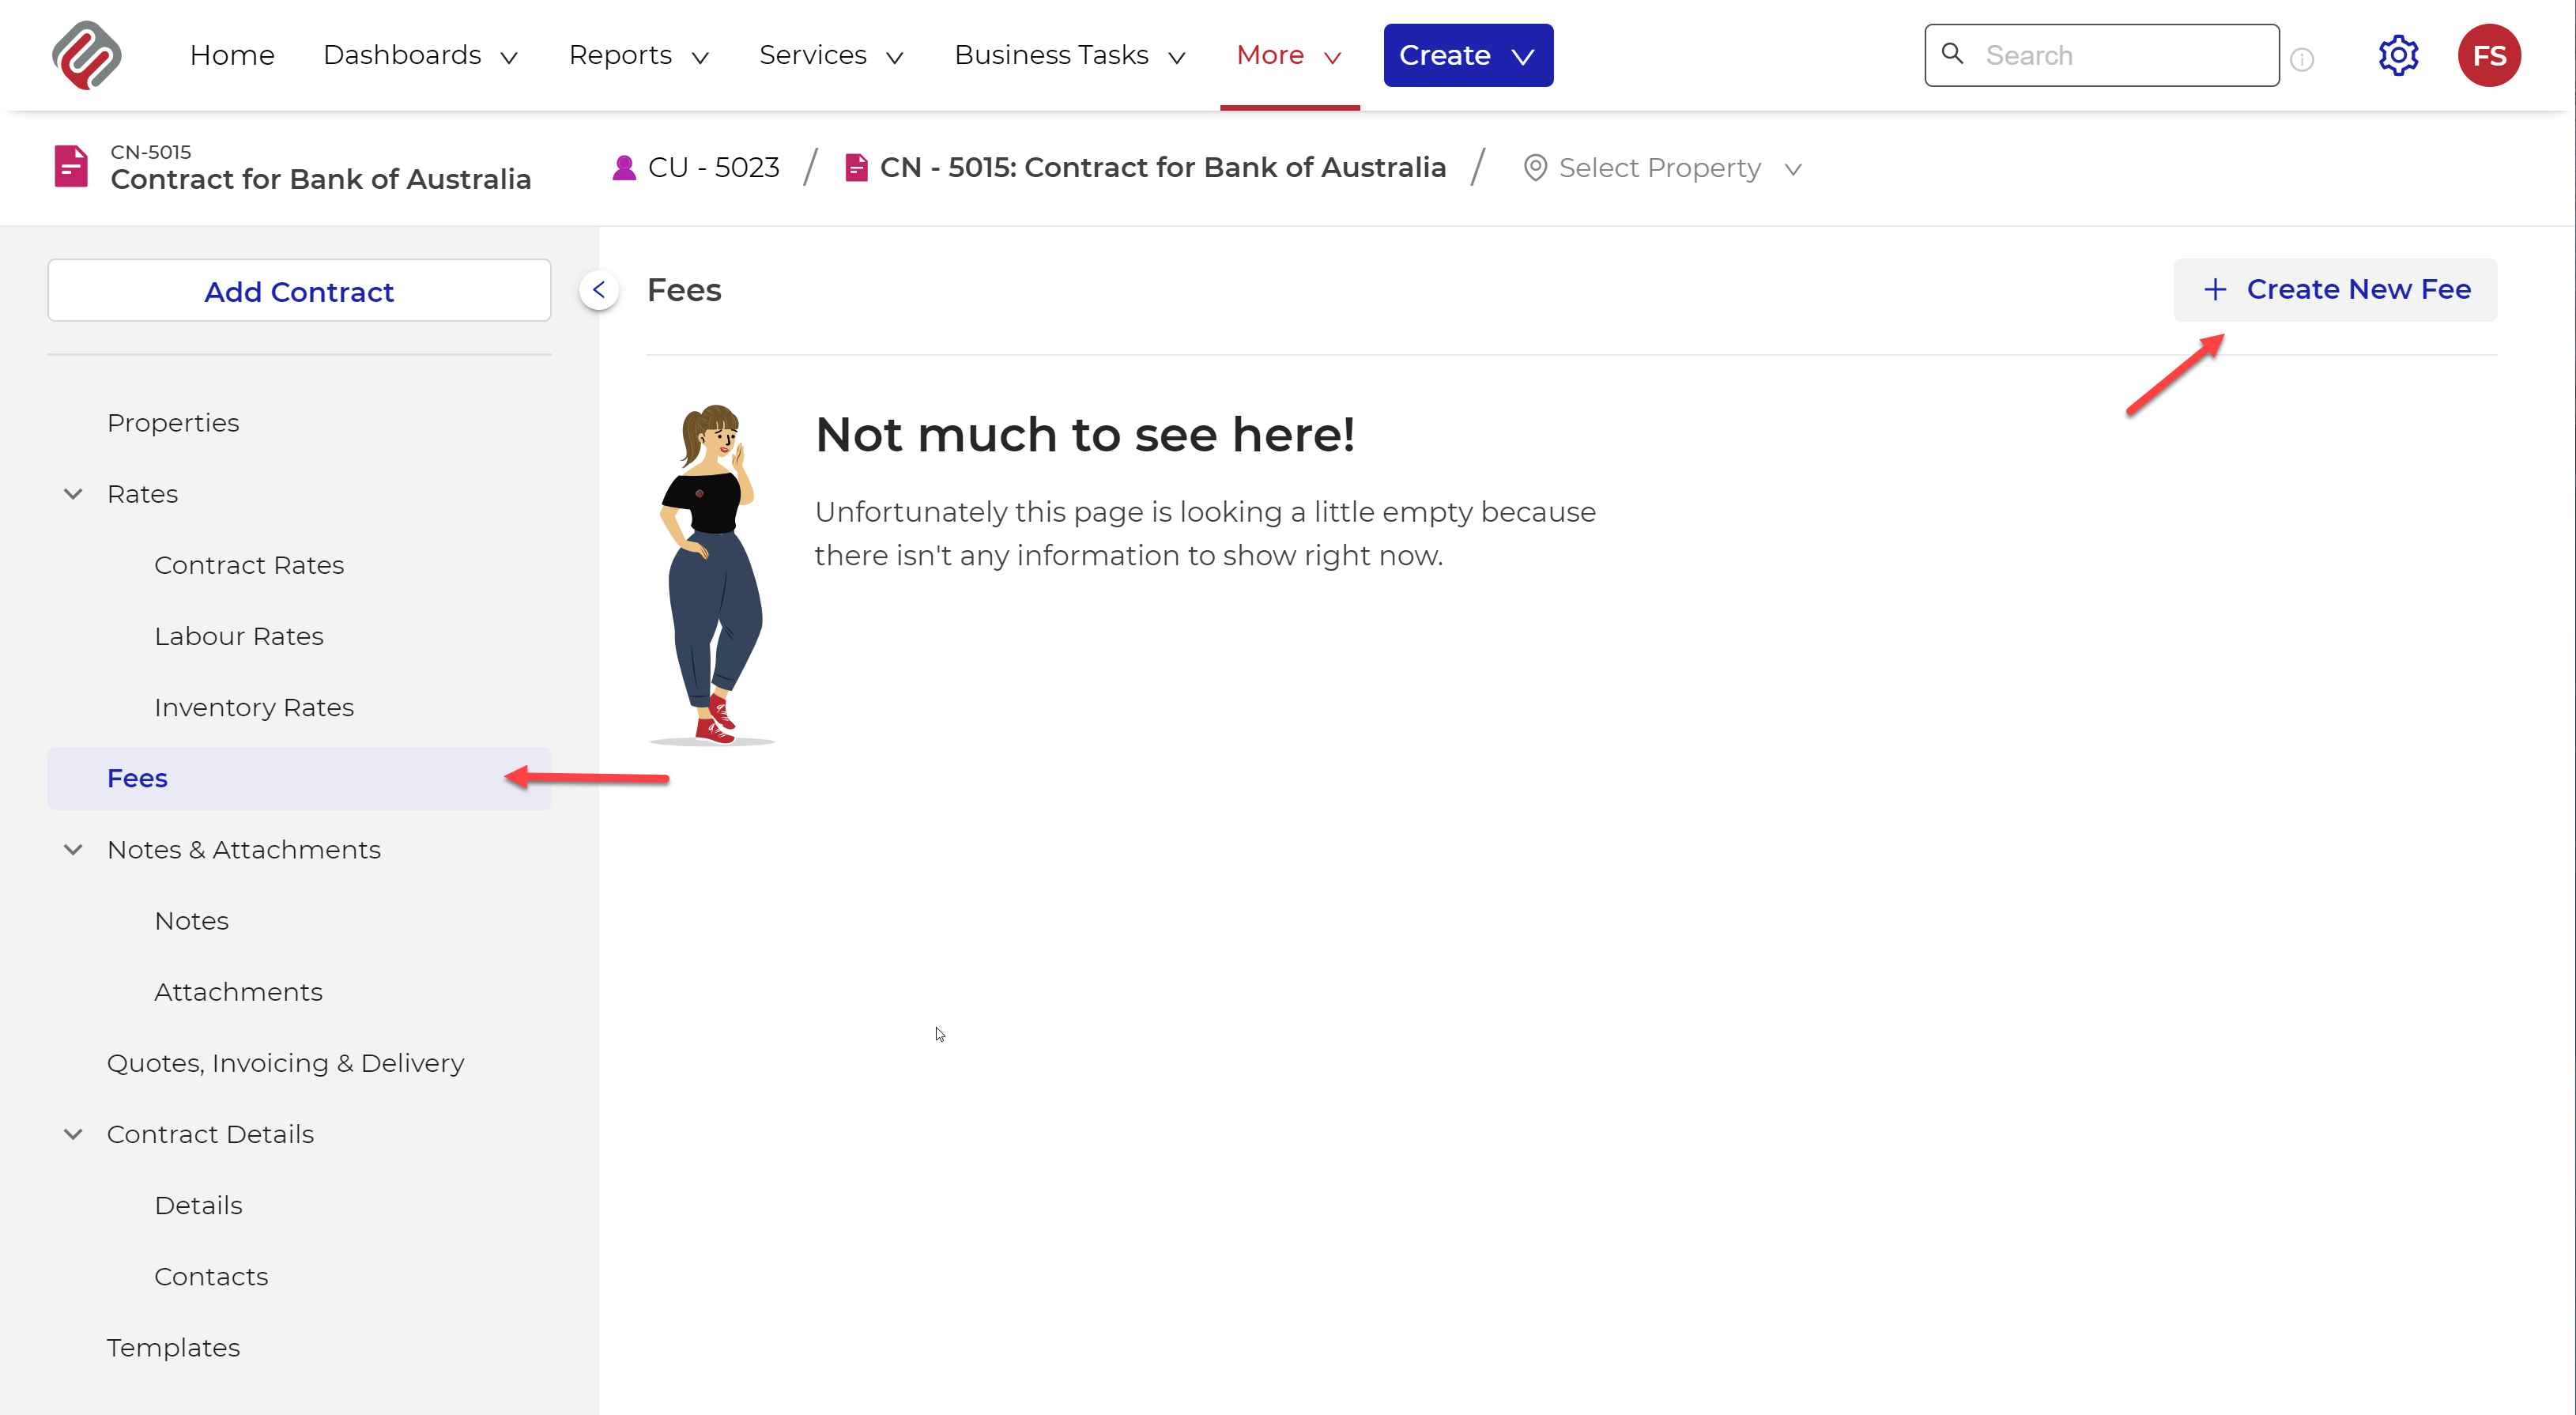Viewport: 2576px width, 1415px height.
Task: Select Fees in the sidebar
Action: 299,778
